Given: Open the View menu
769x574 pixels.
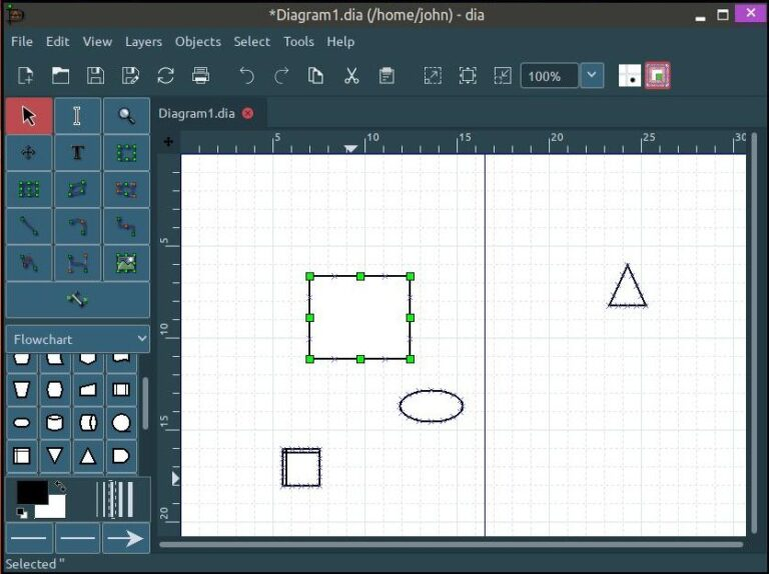Looking at the screenshot, I should (97, 42).
